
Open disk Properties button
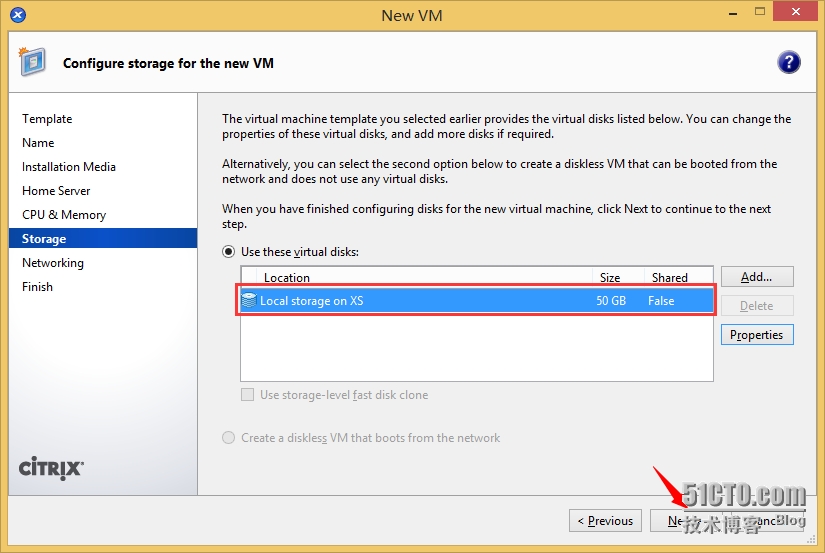756,335
